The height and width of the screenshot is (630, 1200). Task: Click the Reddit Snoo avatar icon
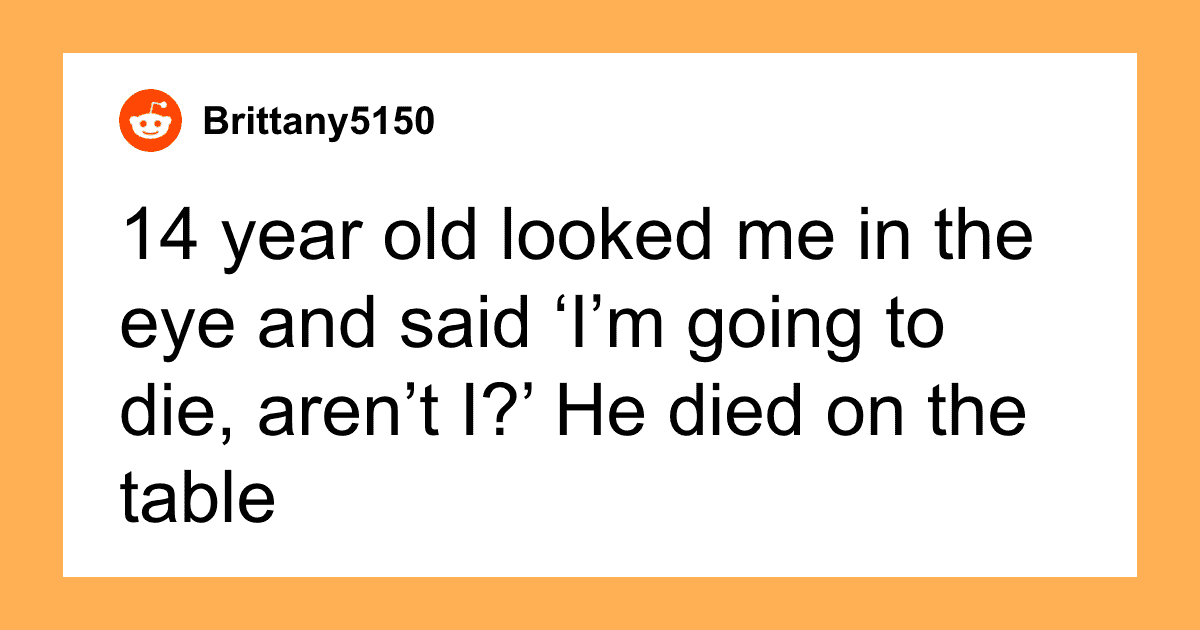coord(150,121)
